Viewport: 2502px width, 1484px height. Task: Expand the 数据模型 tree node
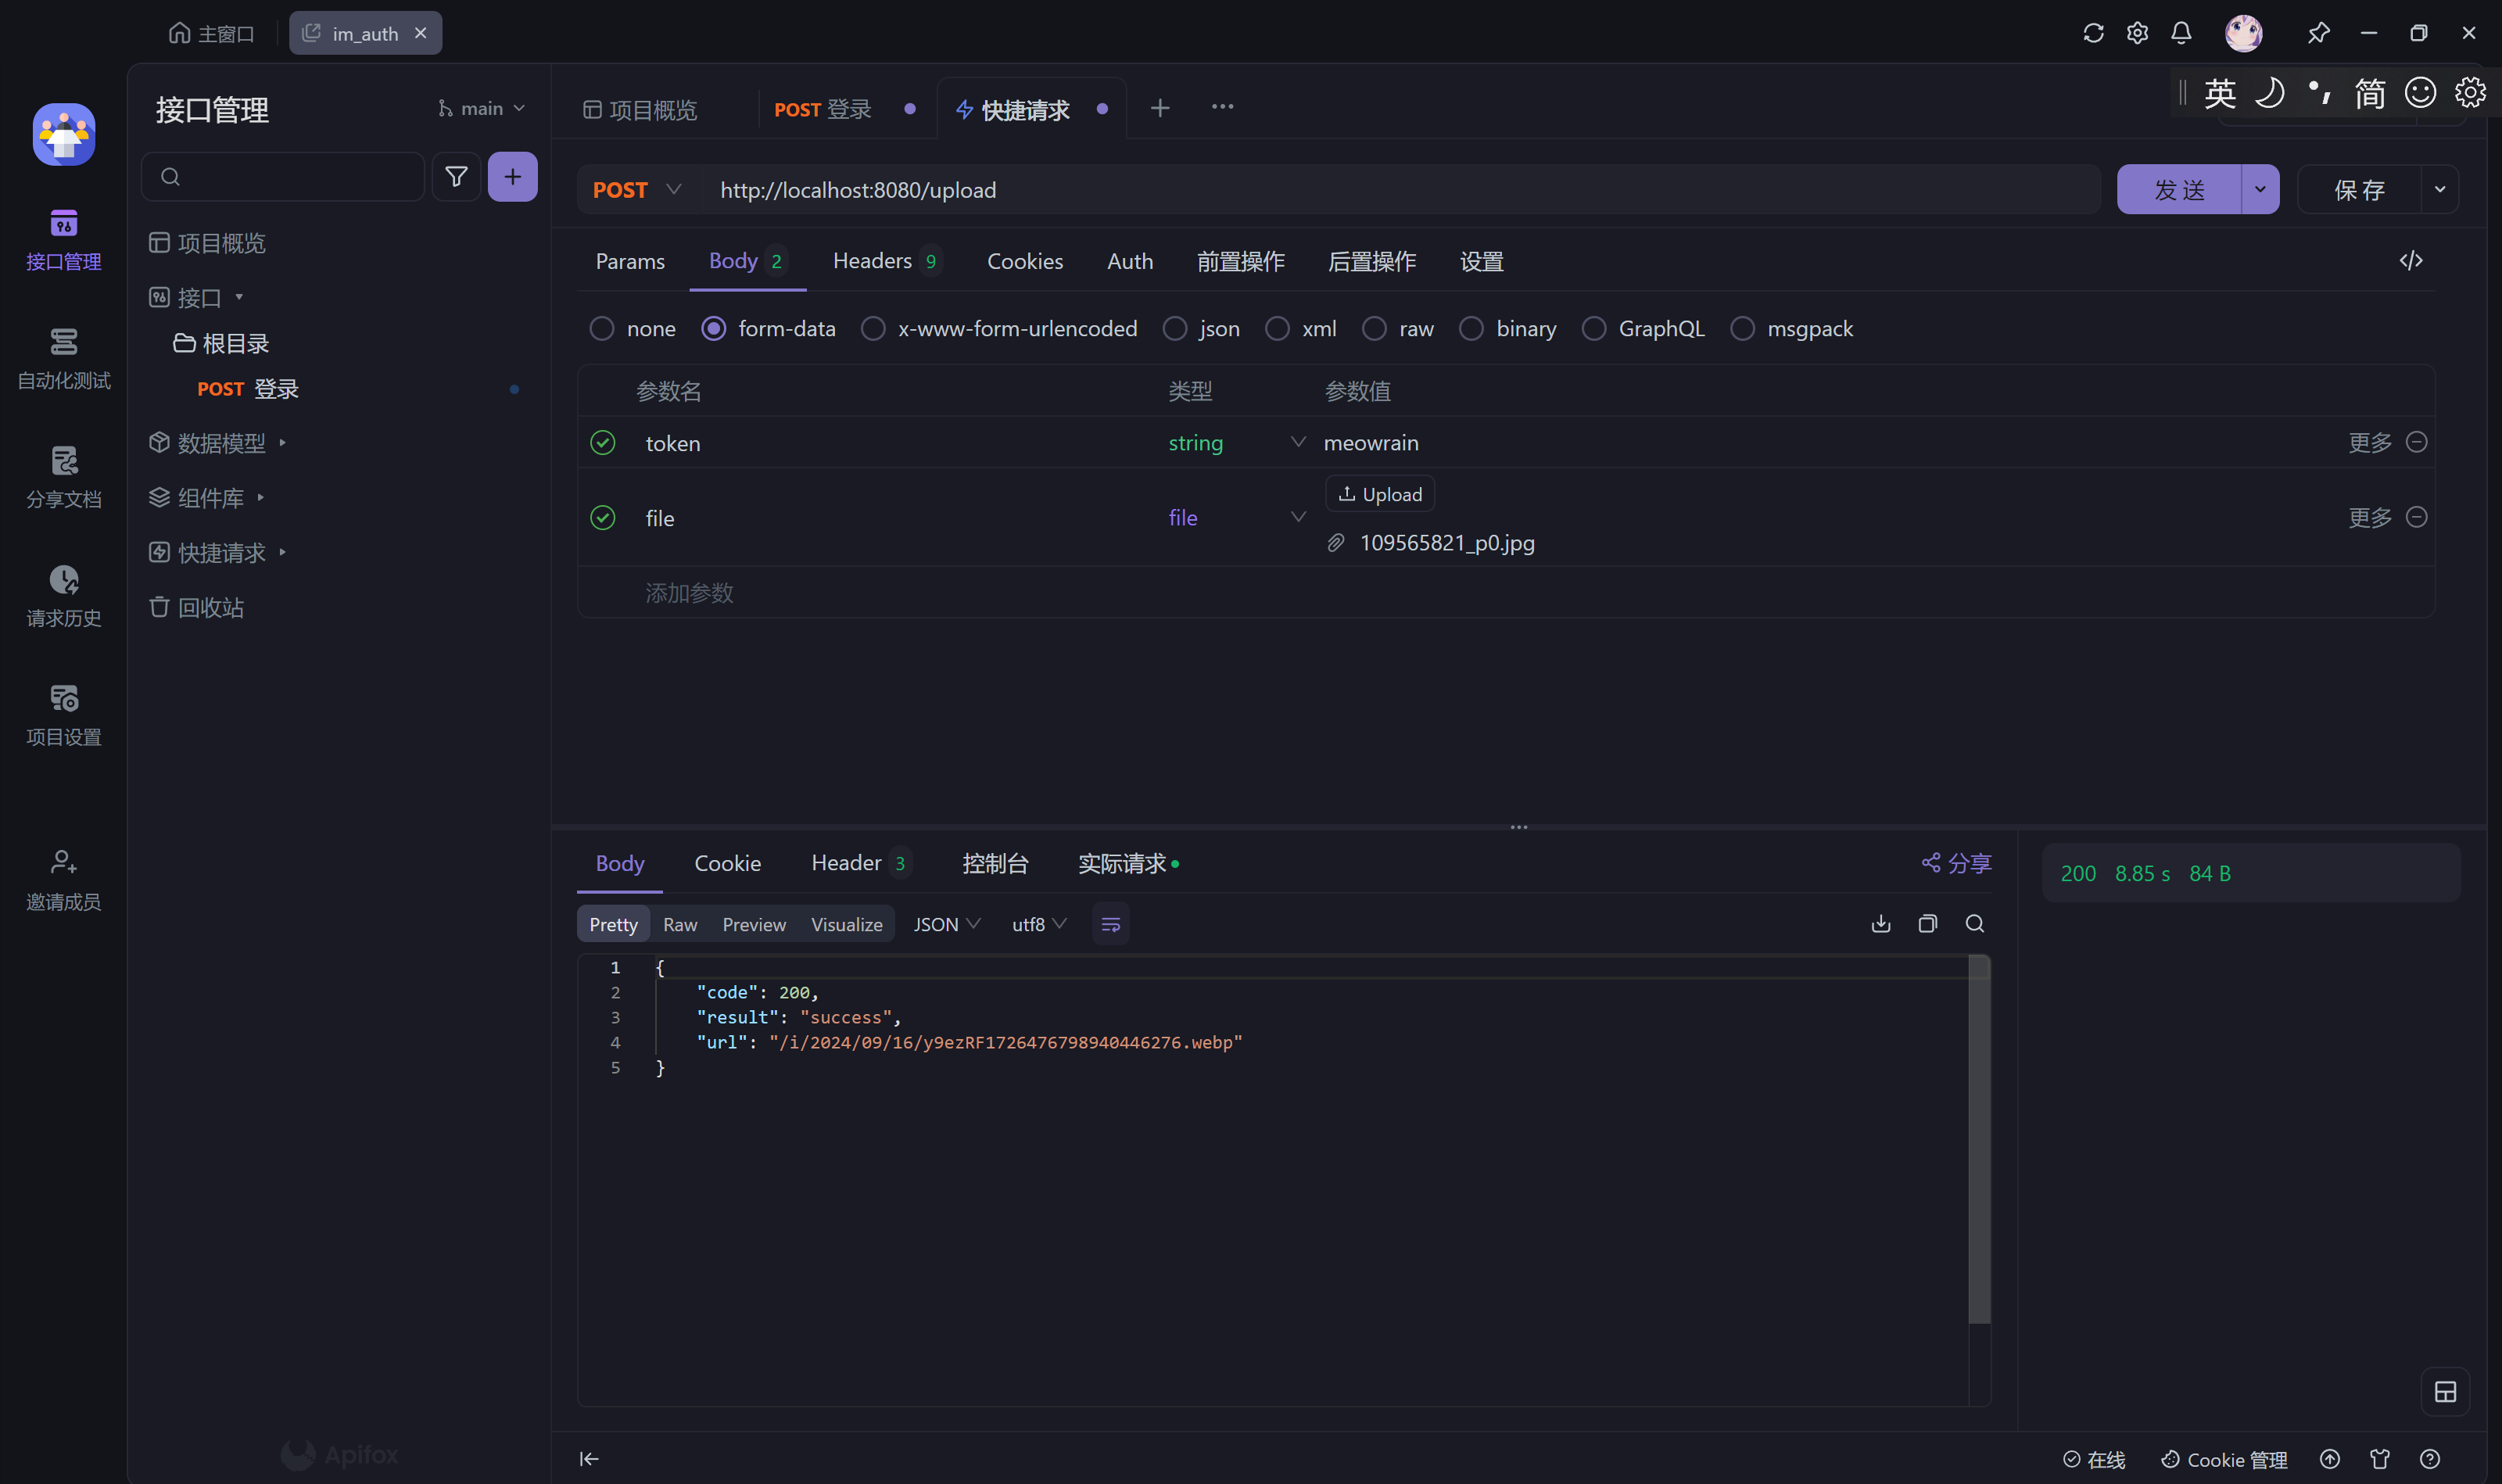point(282,443)
